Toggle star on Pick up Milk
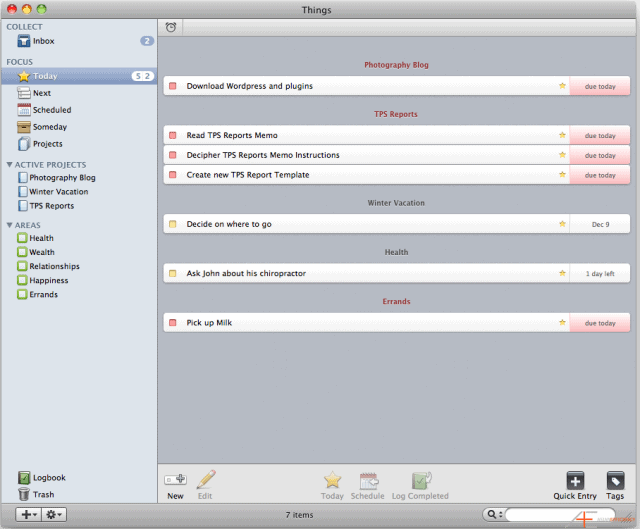This screenshot has width=640, height=529. [562, 322]
